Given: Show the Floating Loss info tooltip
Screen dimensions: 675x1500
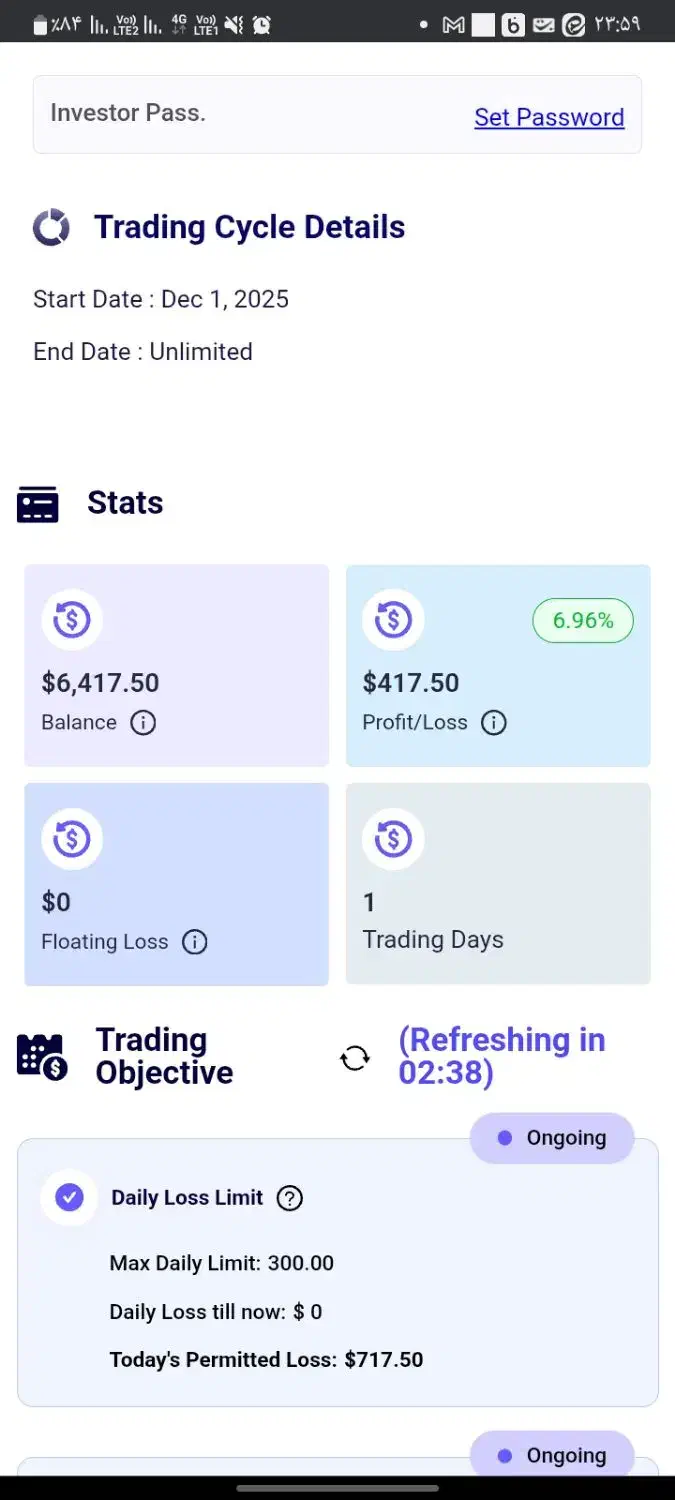Looking at the screenshot, I should coord(194,942).
